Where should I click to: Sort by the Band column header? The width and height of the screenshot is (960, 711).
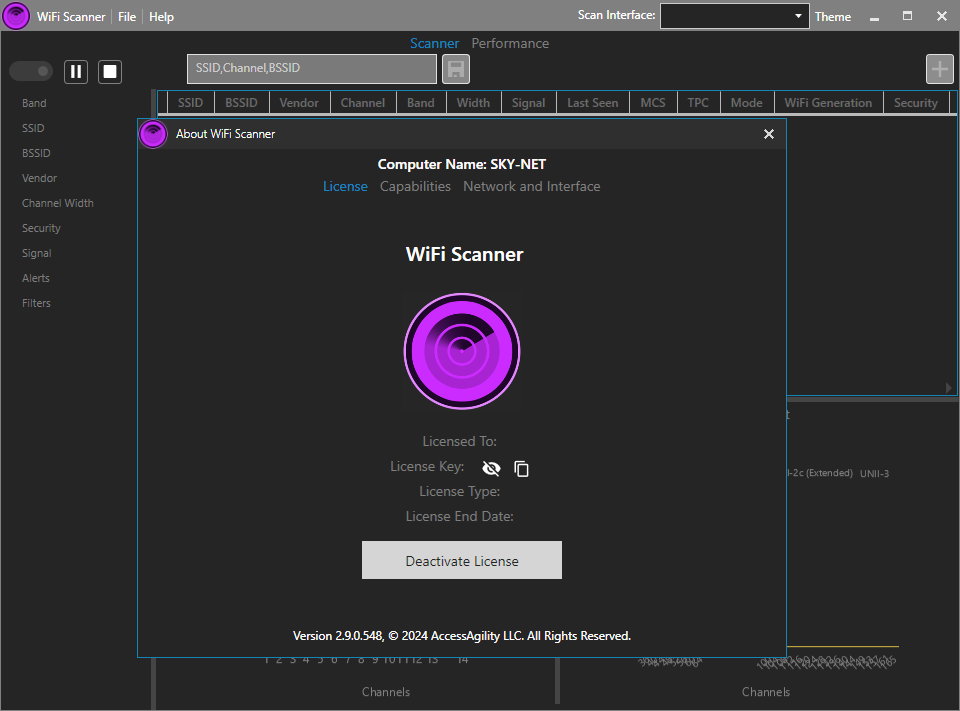tap(421, 103)
